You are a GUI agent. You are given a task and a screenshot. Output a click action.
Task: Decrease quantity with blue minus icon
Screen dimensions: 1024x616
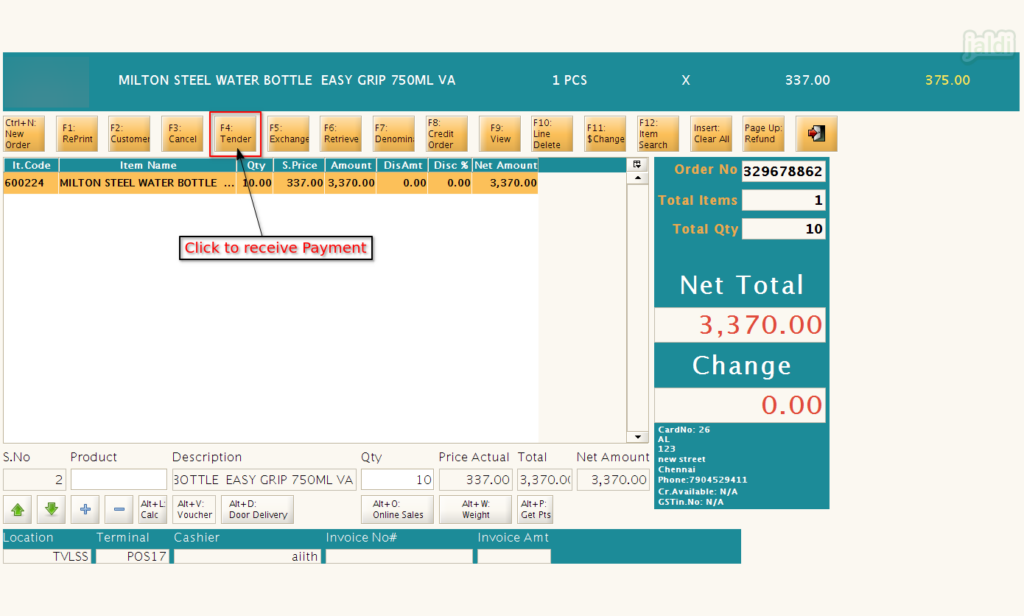click(x=119, y=510)
